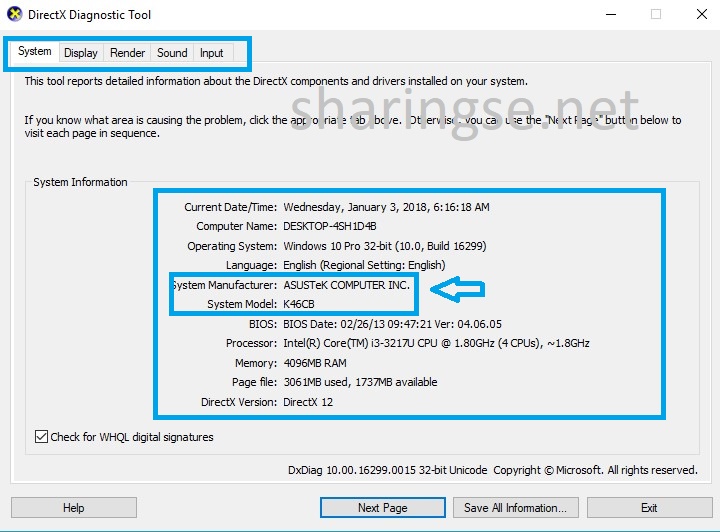
Task: Click Save All Information button
Action: [x=515, y=508]
